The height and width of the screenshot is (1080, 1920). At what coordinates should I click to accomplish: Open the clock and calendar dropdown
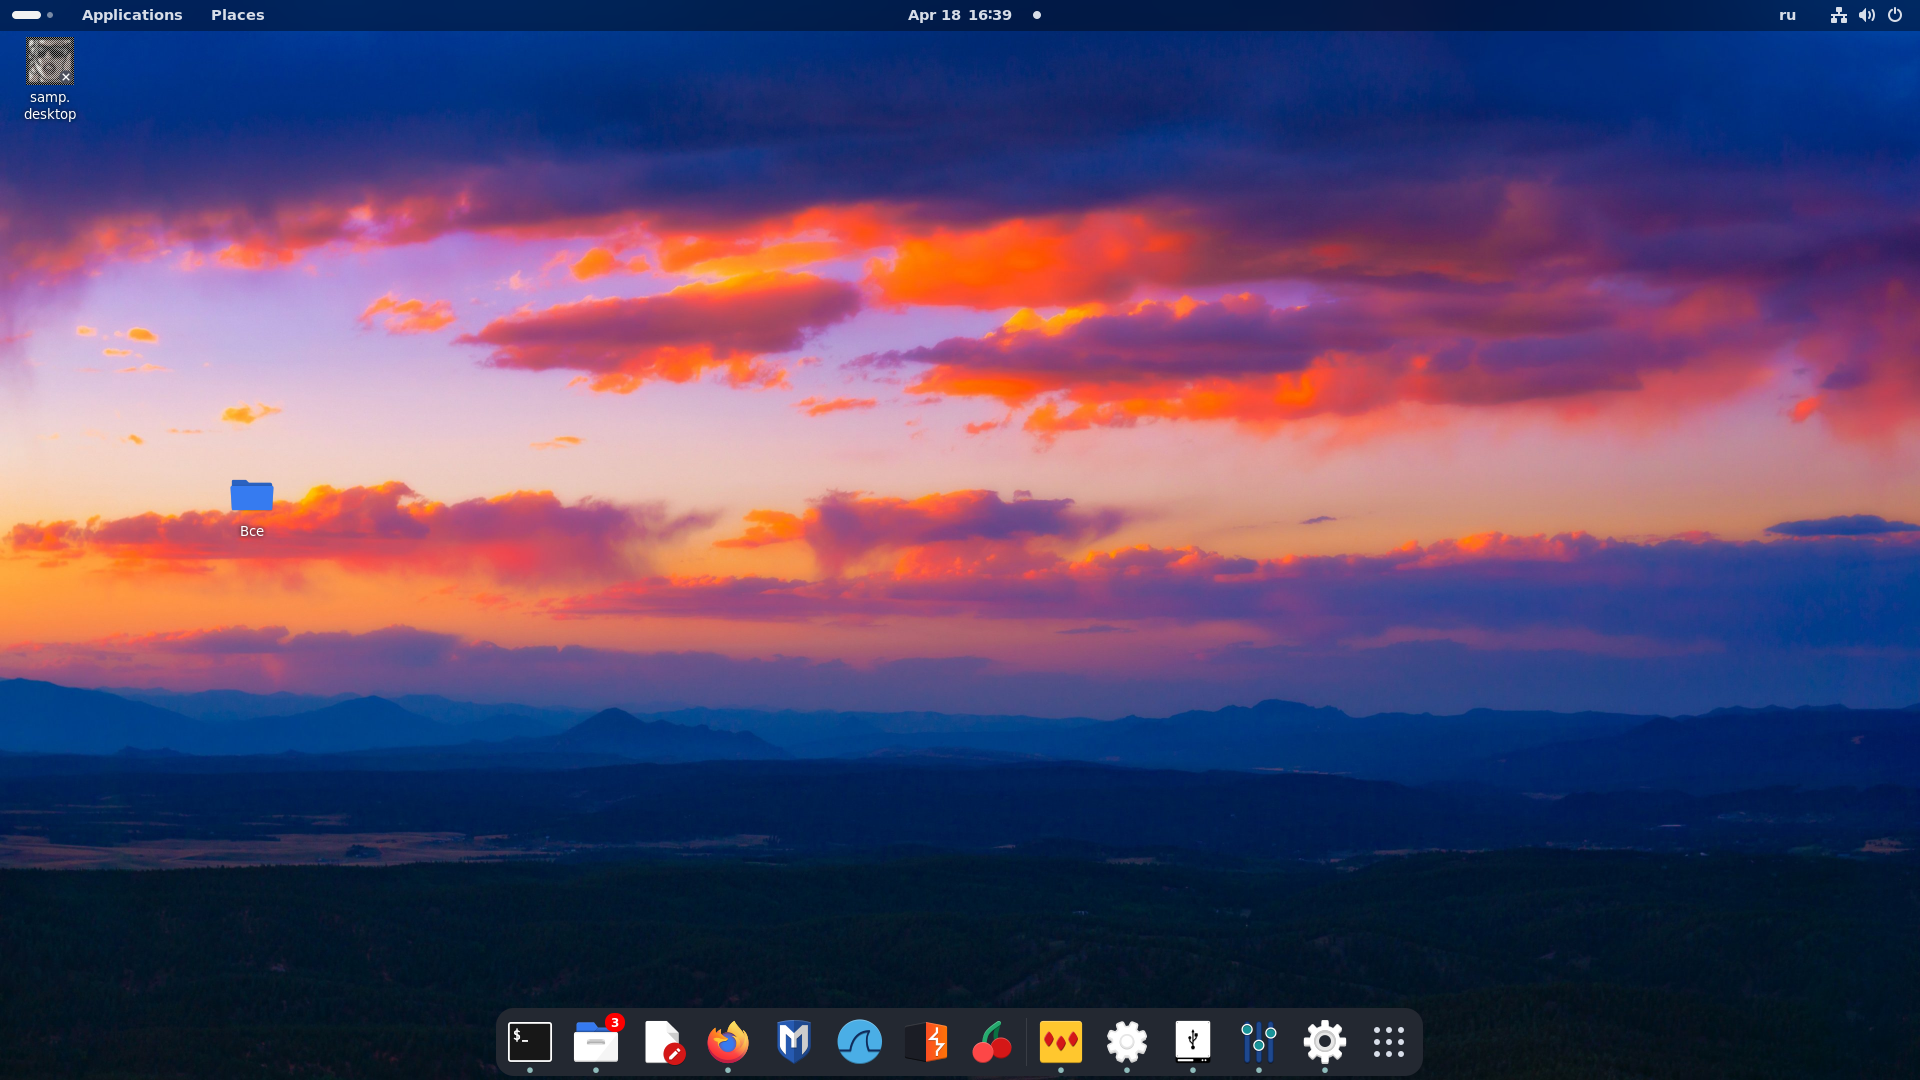point(960,15)
